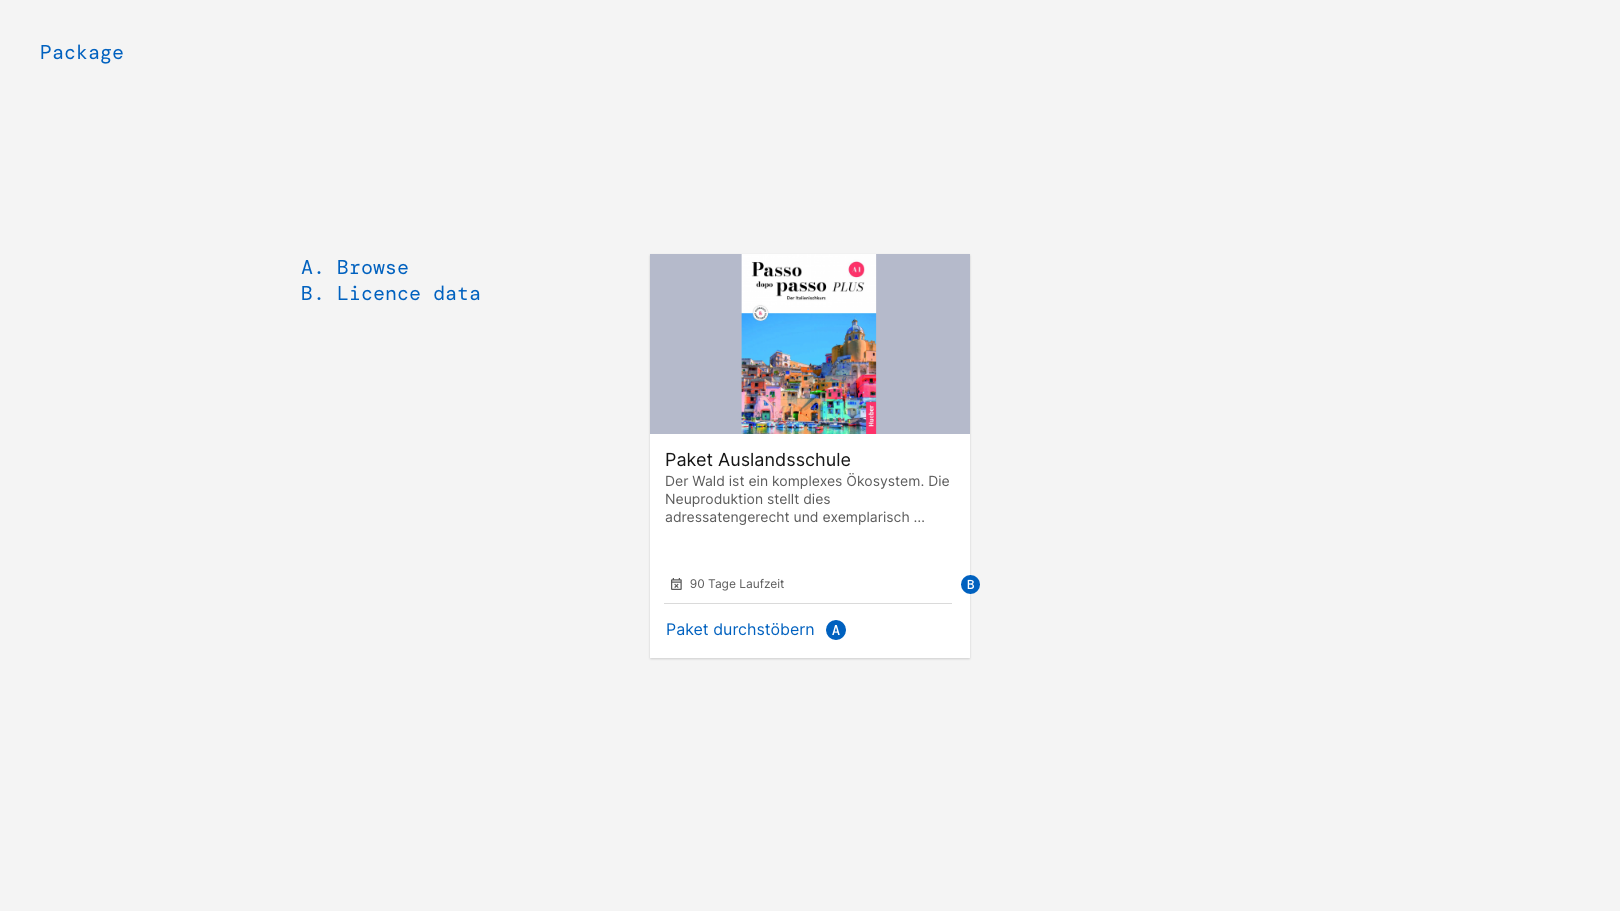
Task: Click the Hueber publisher logo on cover
Action: 870,416
